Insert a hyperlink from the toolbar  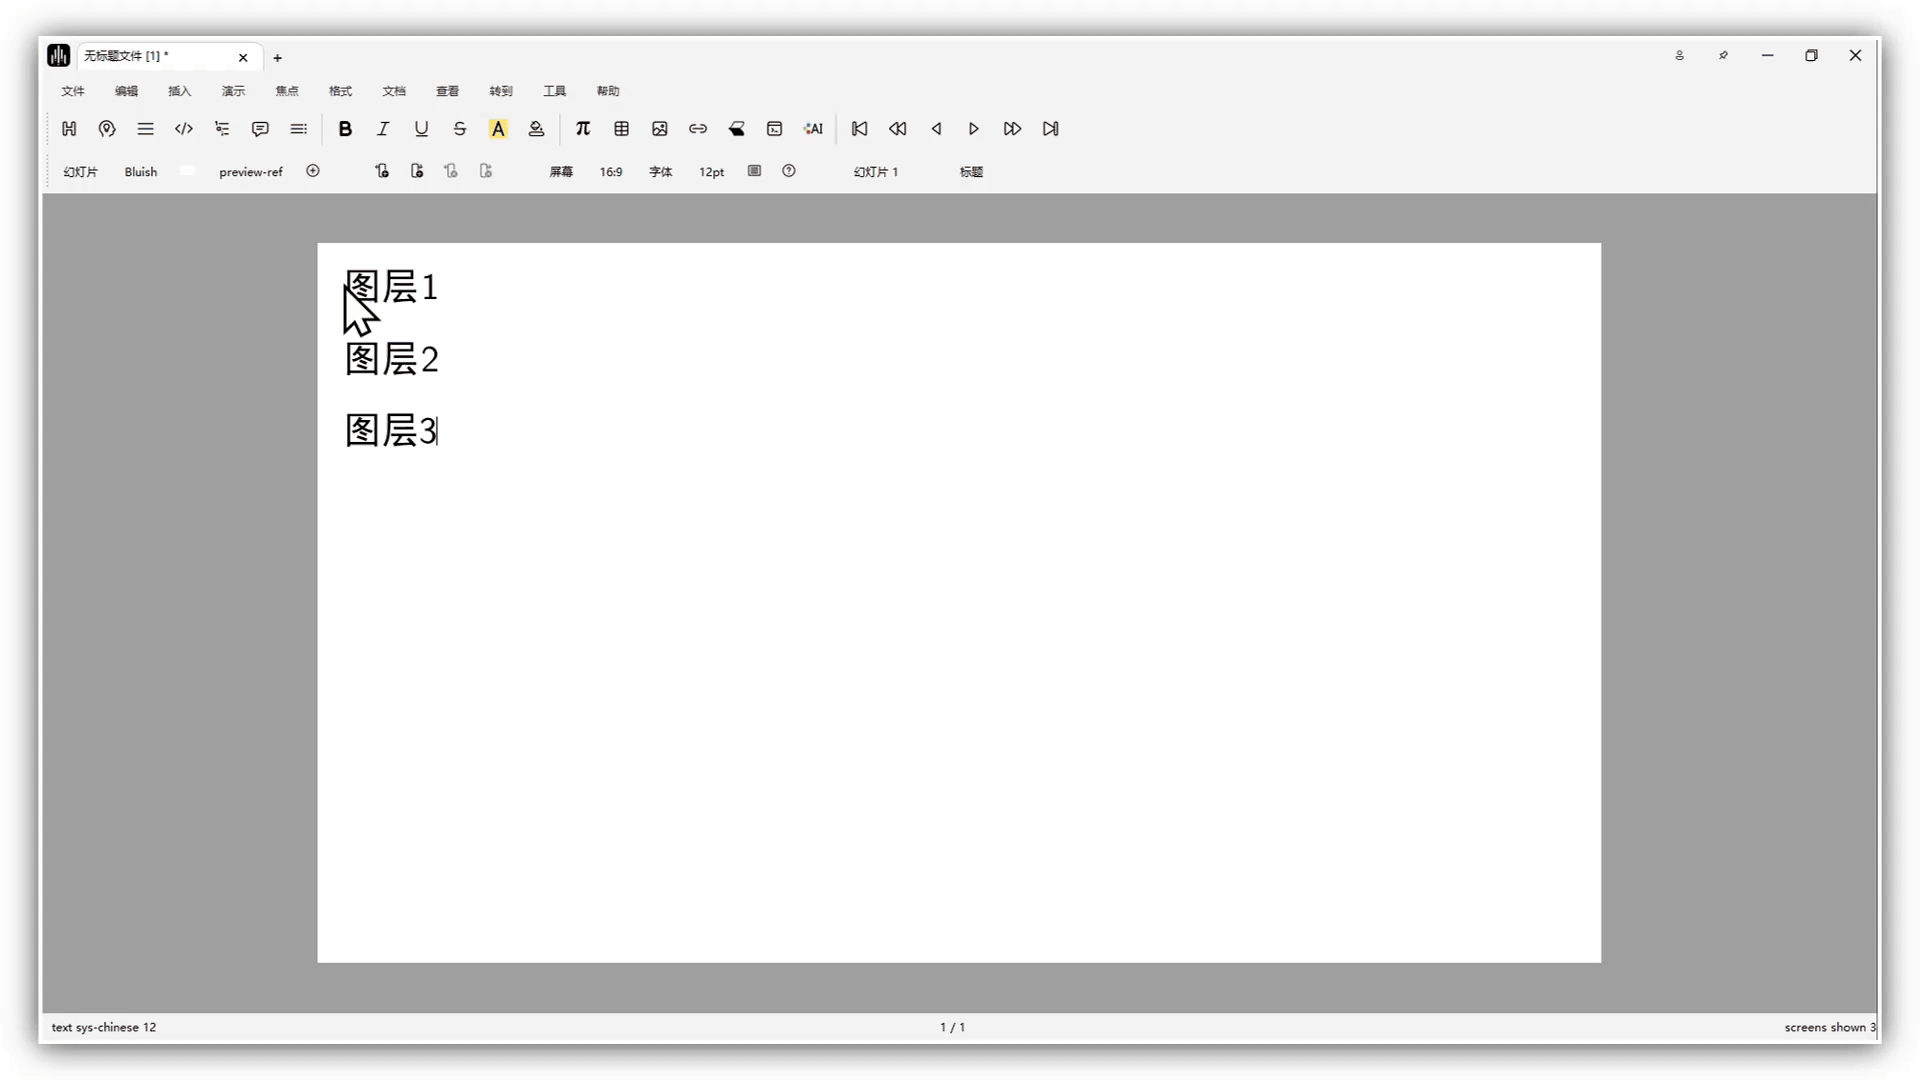(x=698, y=129)
